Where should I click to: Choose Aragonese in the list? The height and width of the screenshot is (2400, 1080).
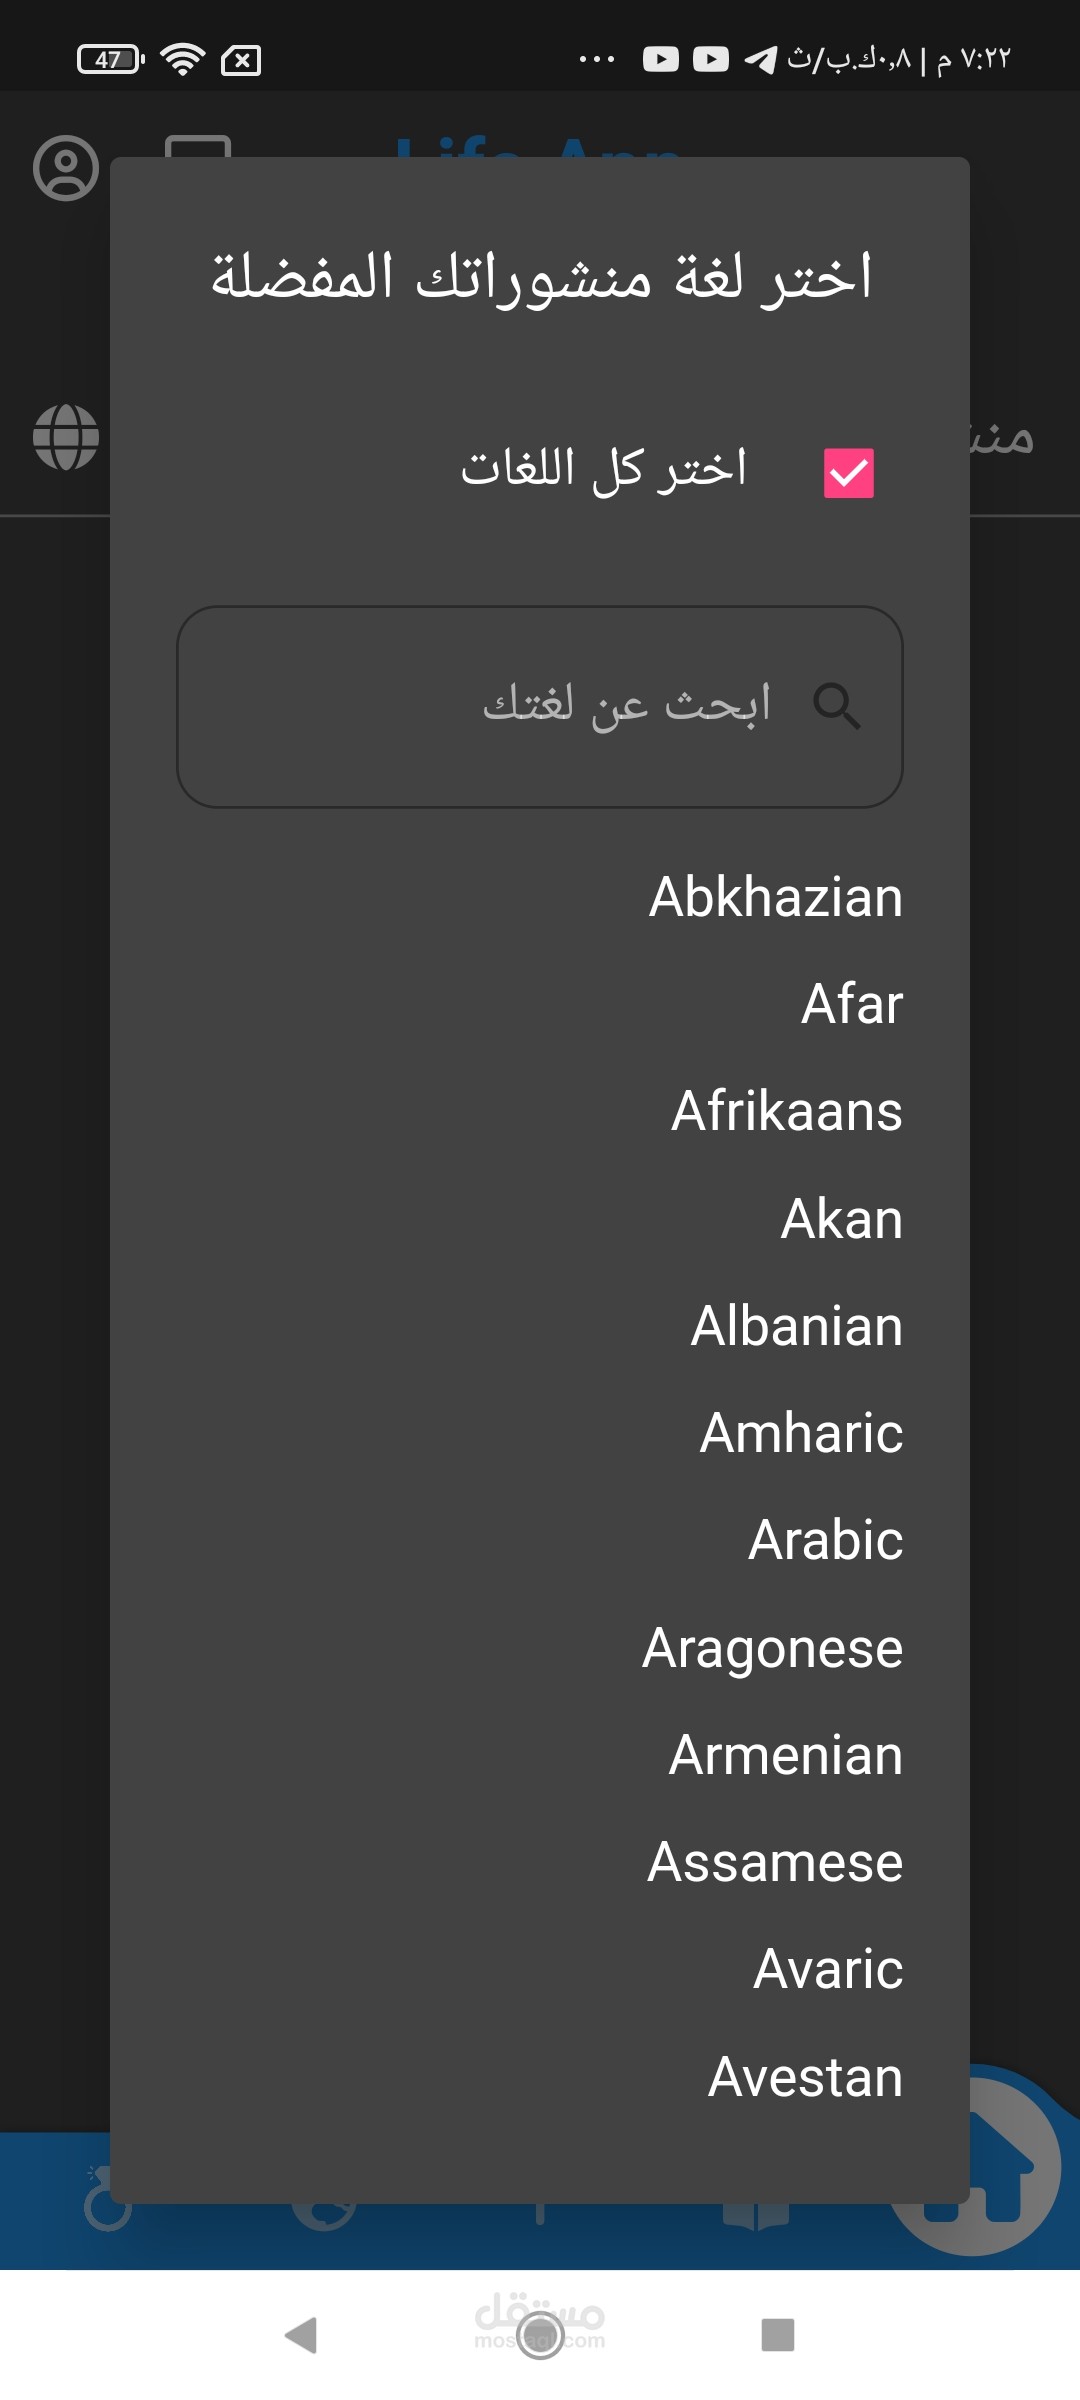(773, 1648)
